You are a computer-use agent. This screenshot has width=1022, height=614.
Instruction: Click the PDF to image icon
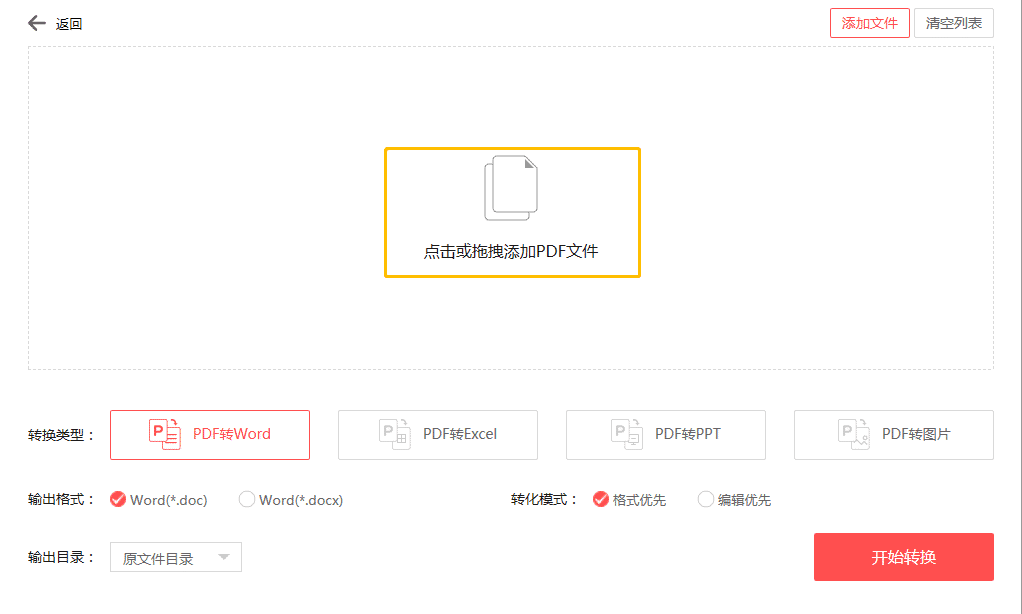click(854, 434)
